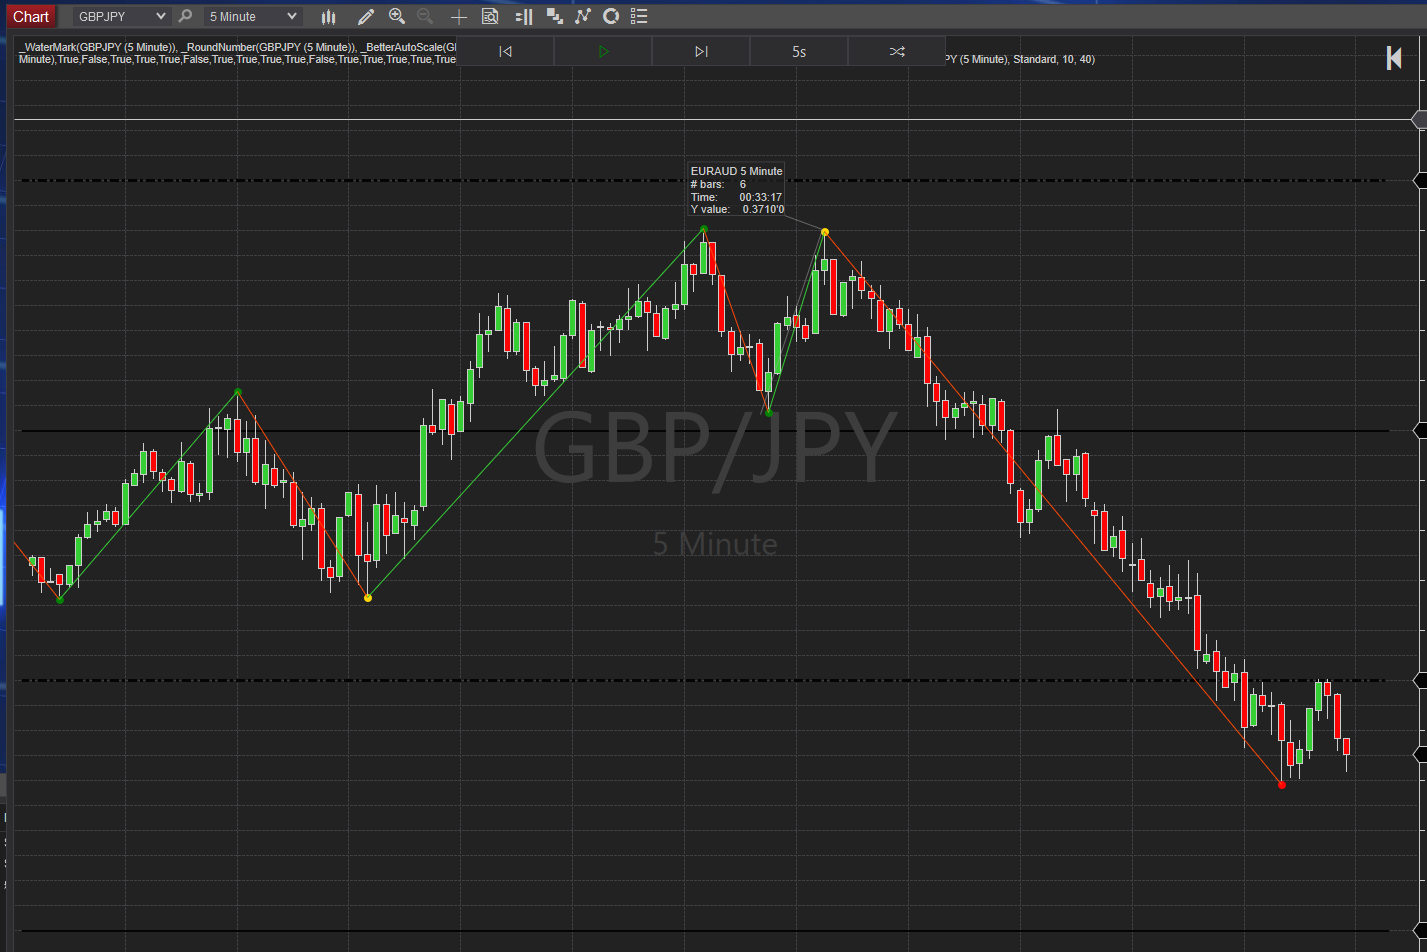Click the large skip-to-start icon at right
This screenshot has width=1427, height=952.
point(1394,58)
